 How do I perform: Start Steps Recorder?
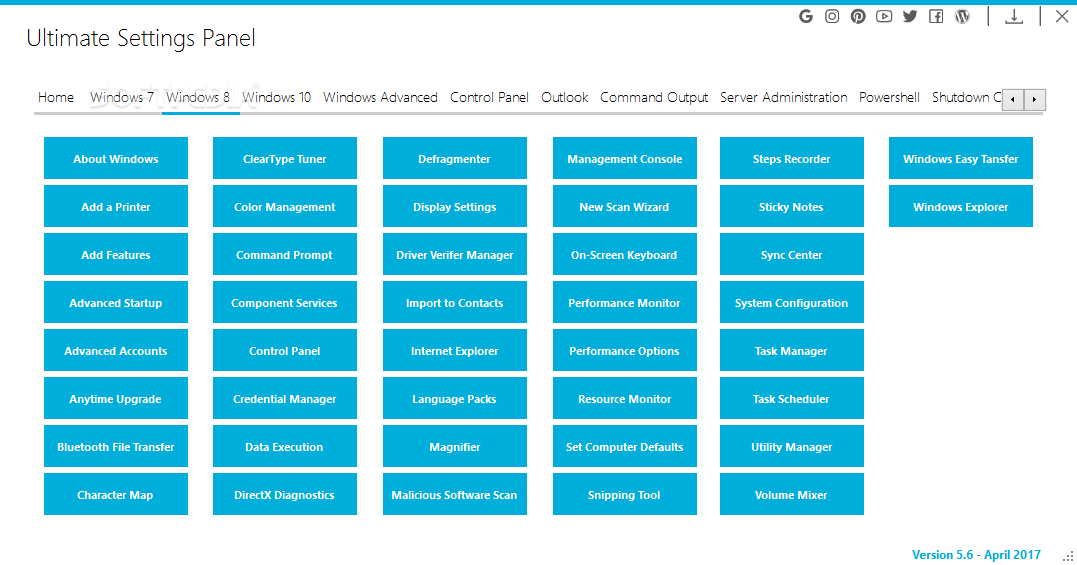point(792,159)
